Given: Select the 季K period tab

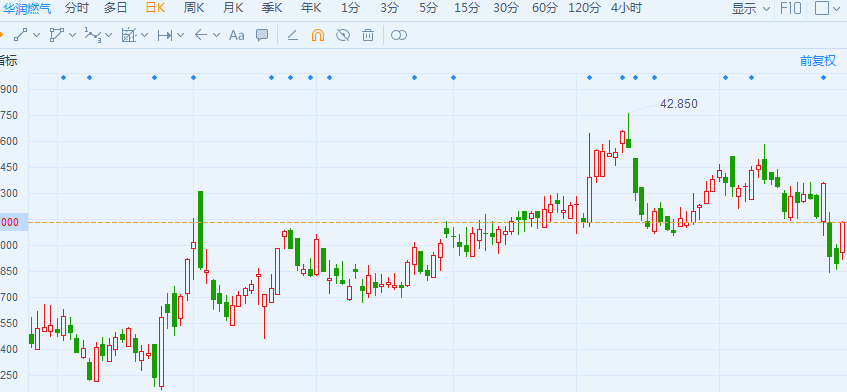Looking at the screenshot, I should tap(272, 8).
